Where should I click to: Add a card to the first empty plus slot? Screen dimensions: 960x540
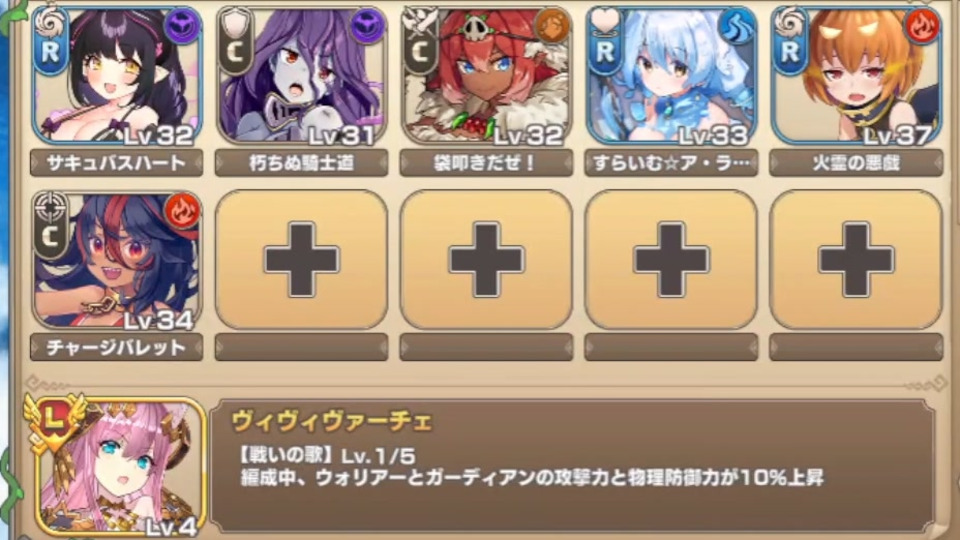tap(301, 260)
